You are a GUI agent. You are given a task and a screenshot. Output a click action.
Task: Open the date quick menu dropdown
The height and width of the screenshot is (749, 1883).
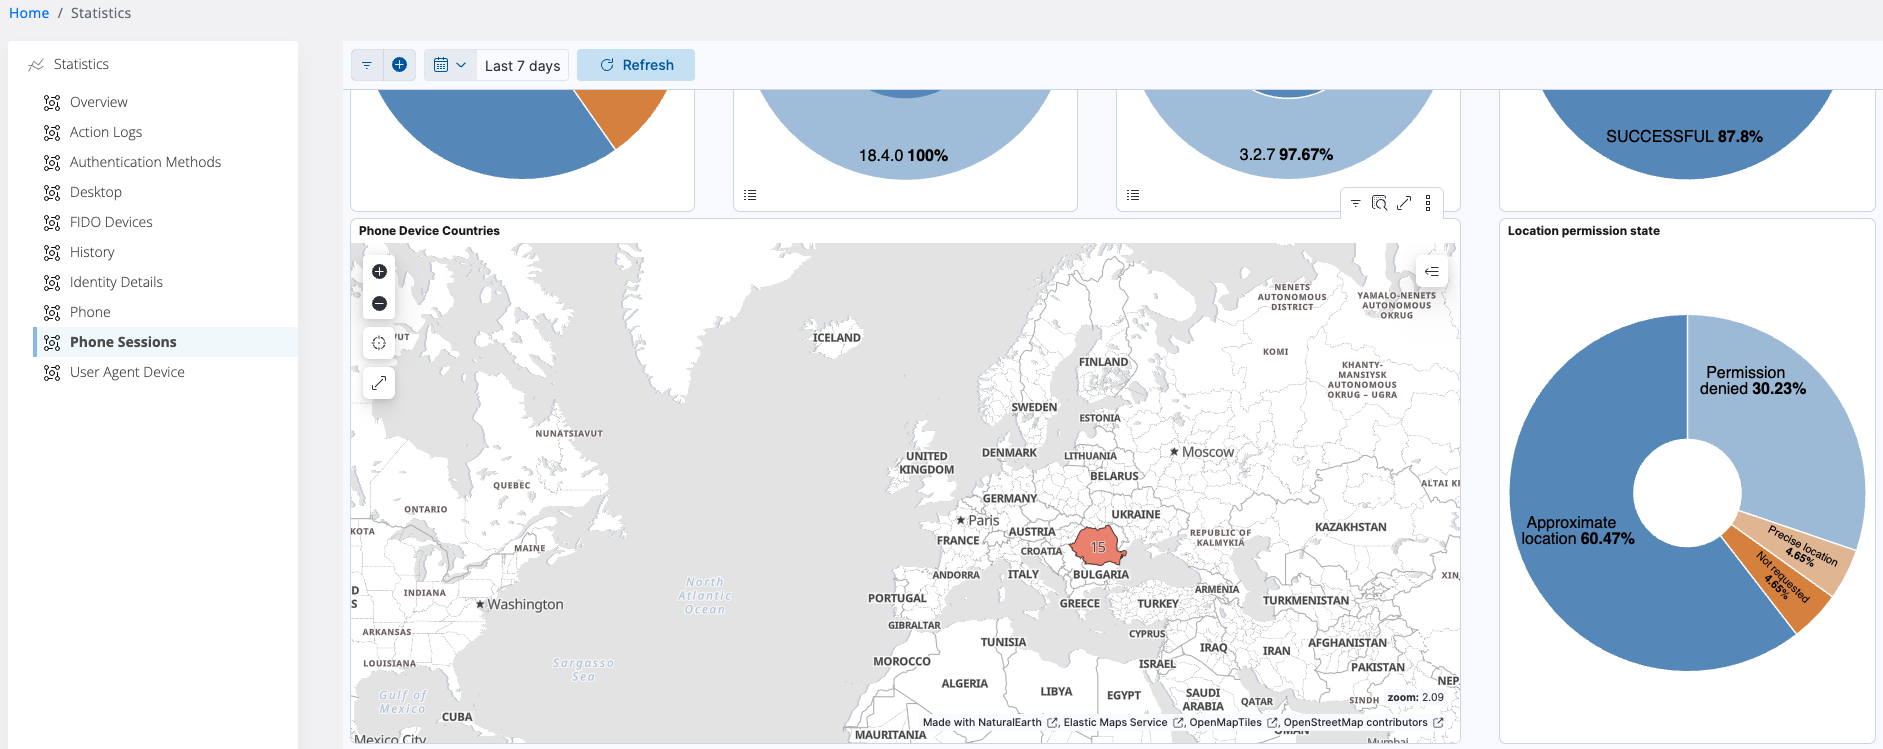click(x=450, y=65)
